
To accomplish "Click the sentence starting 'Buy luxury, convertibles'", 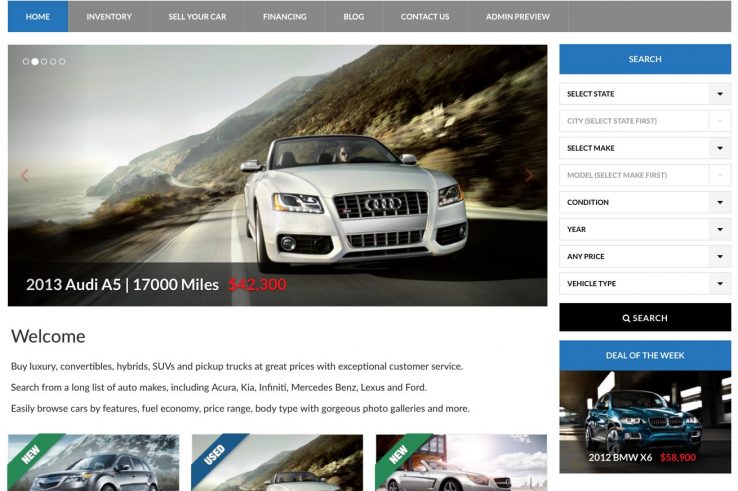I will coord(237,366).
